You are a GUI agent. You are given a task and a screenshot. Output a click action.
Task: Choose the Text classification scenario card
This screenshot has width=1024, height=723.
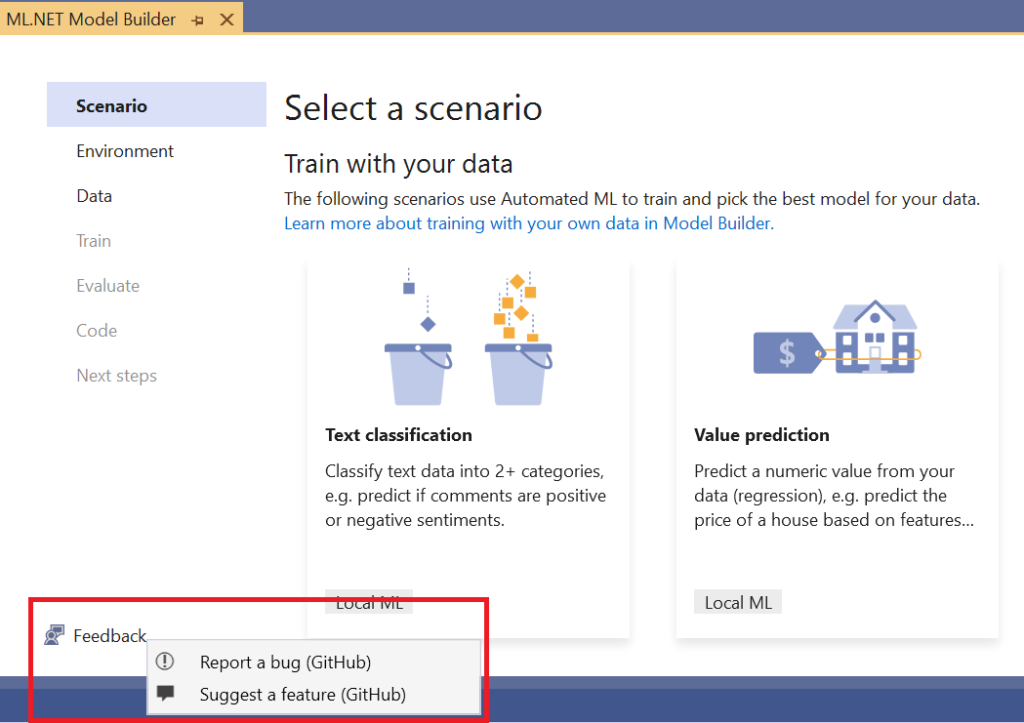(468, 449)
